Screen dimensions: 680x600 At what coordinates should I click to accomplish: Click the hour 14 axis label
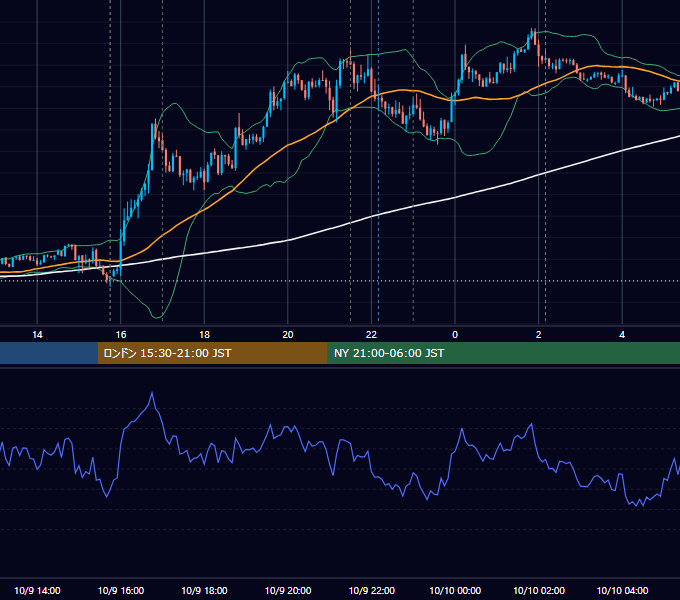coord(37,335)
